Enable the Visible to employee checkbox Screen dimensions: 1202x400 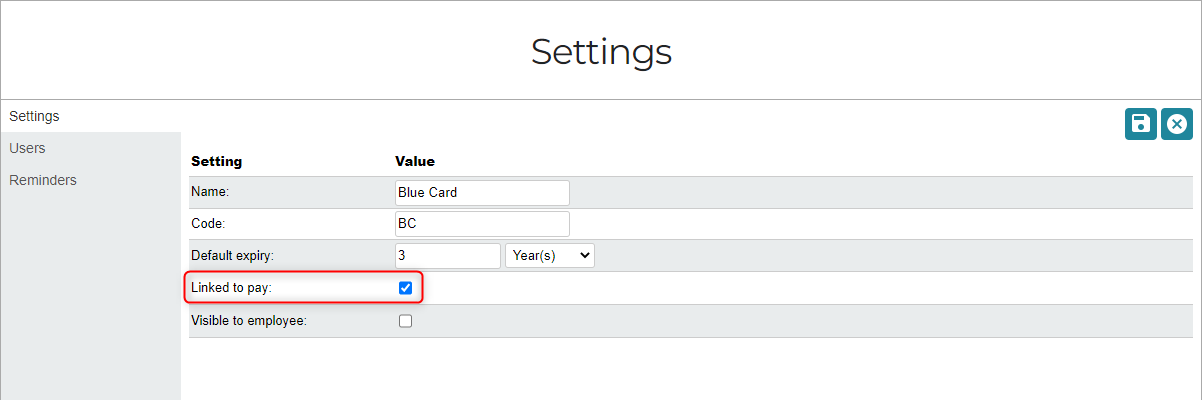click(405, 321)
